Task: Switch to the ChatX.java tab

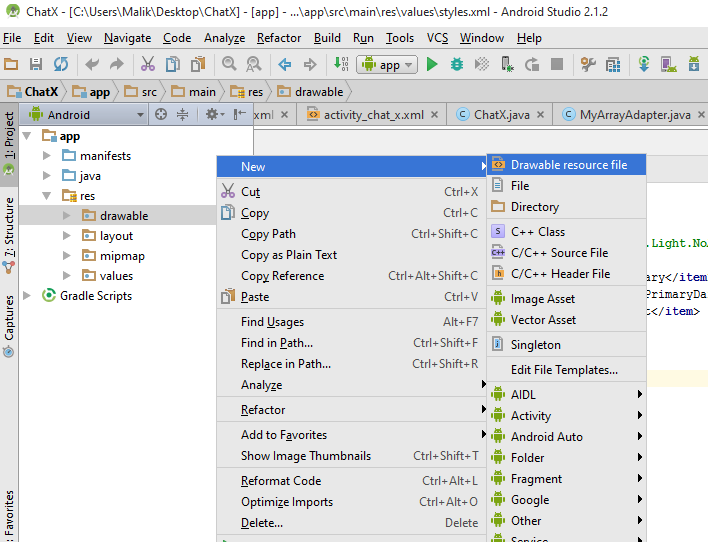Action: [x=501, y=115]
